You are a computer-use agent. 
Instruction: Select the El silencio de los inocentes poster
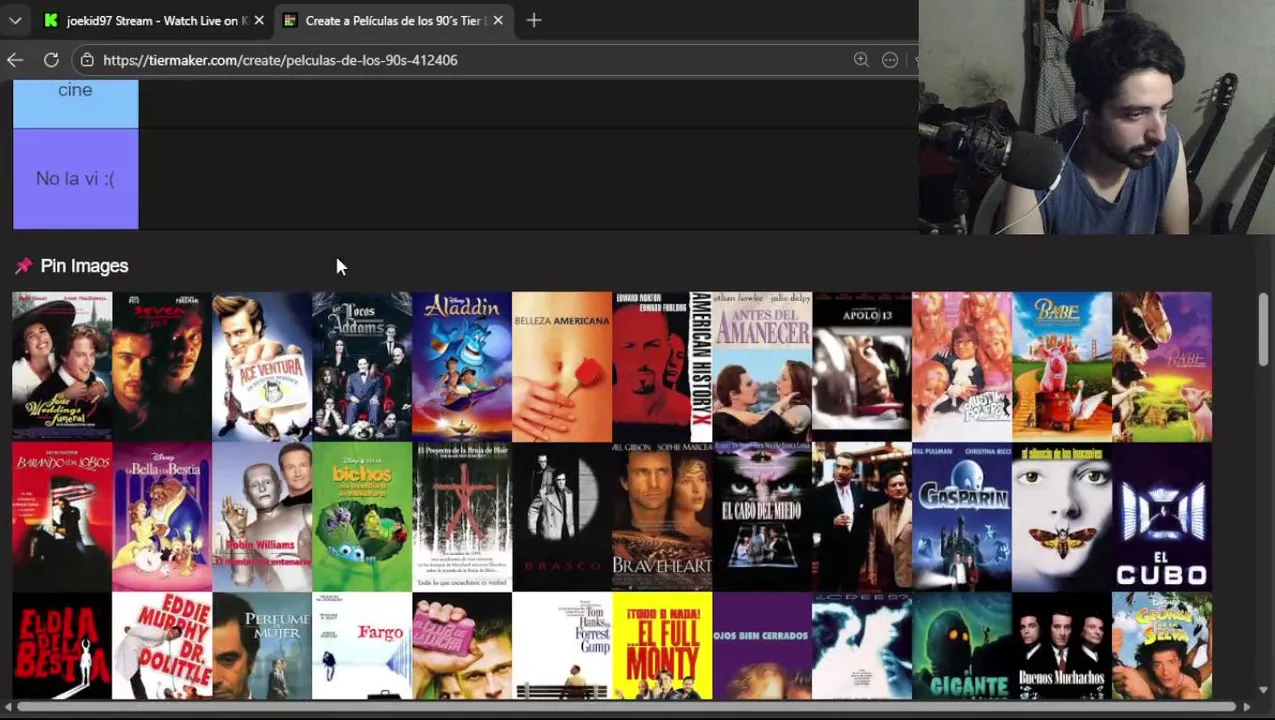pyautogui.click(x=1062, y=517)
